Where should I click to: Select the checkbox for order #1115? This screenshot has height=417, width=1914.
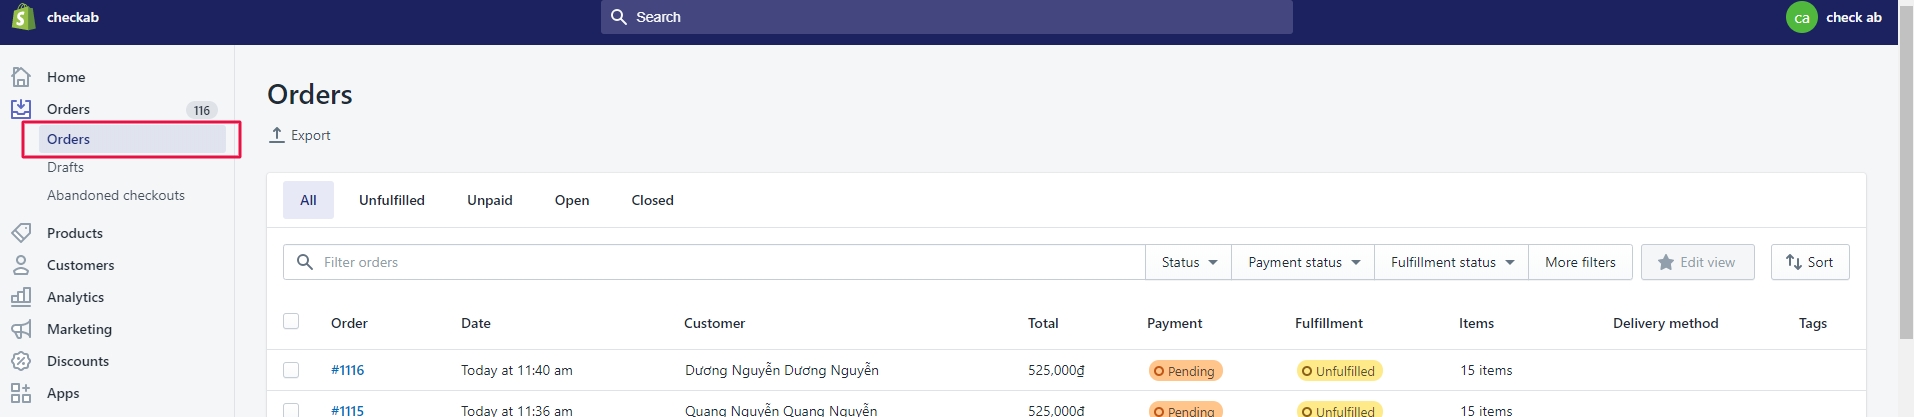point(291,410)
